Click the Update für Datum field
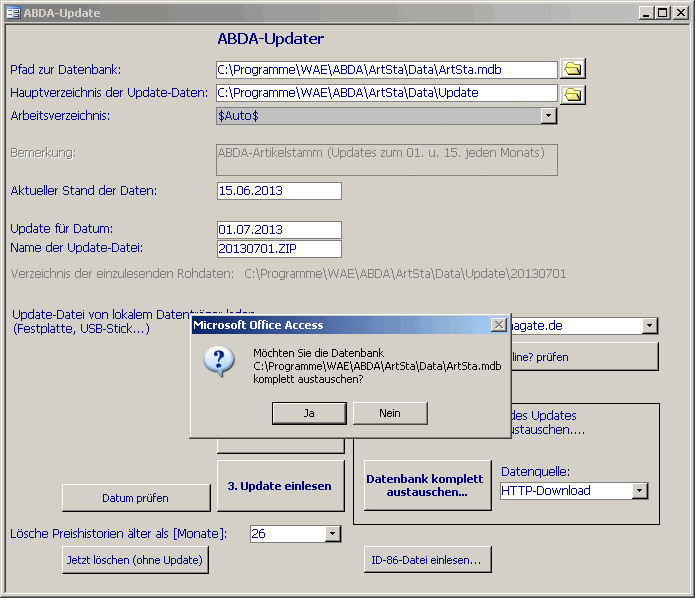This screenshot has width=695, height=598. point(279,230)
